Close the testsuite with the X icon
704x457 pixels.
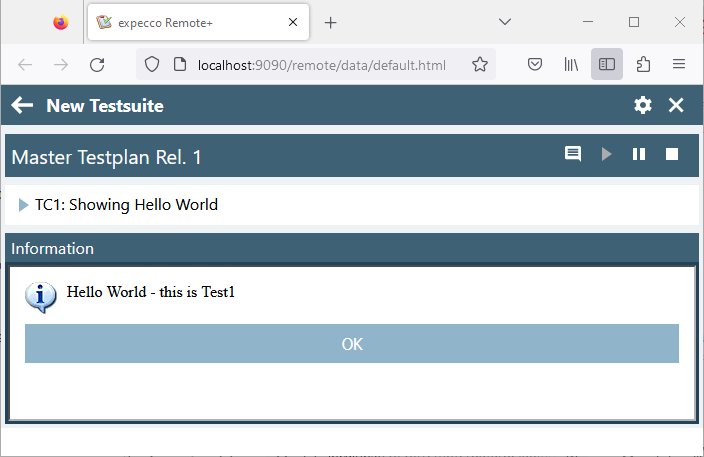pos(676,106)
